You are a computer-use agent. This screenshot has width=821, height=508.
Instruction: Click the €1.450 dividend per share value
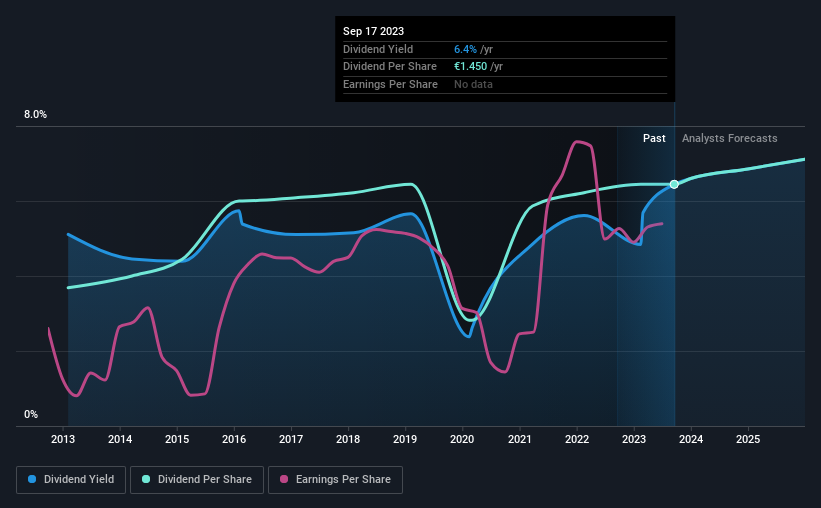470,67
